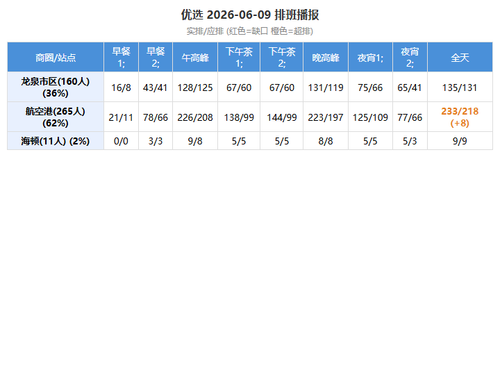Select the 龙泉市区(160人) (36%) row label
This screenshot has width=500, height=375.
(56, 87)
